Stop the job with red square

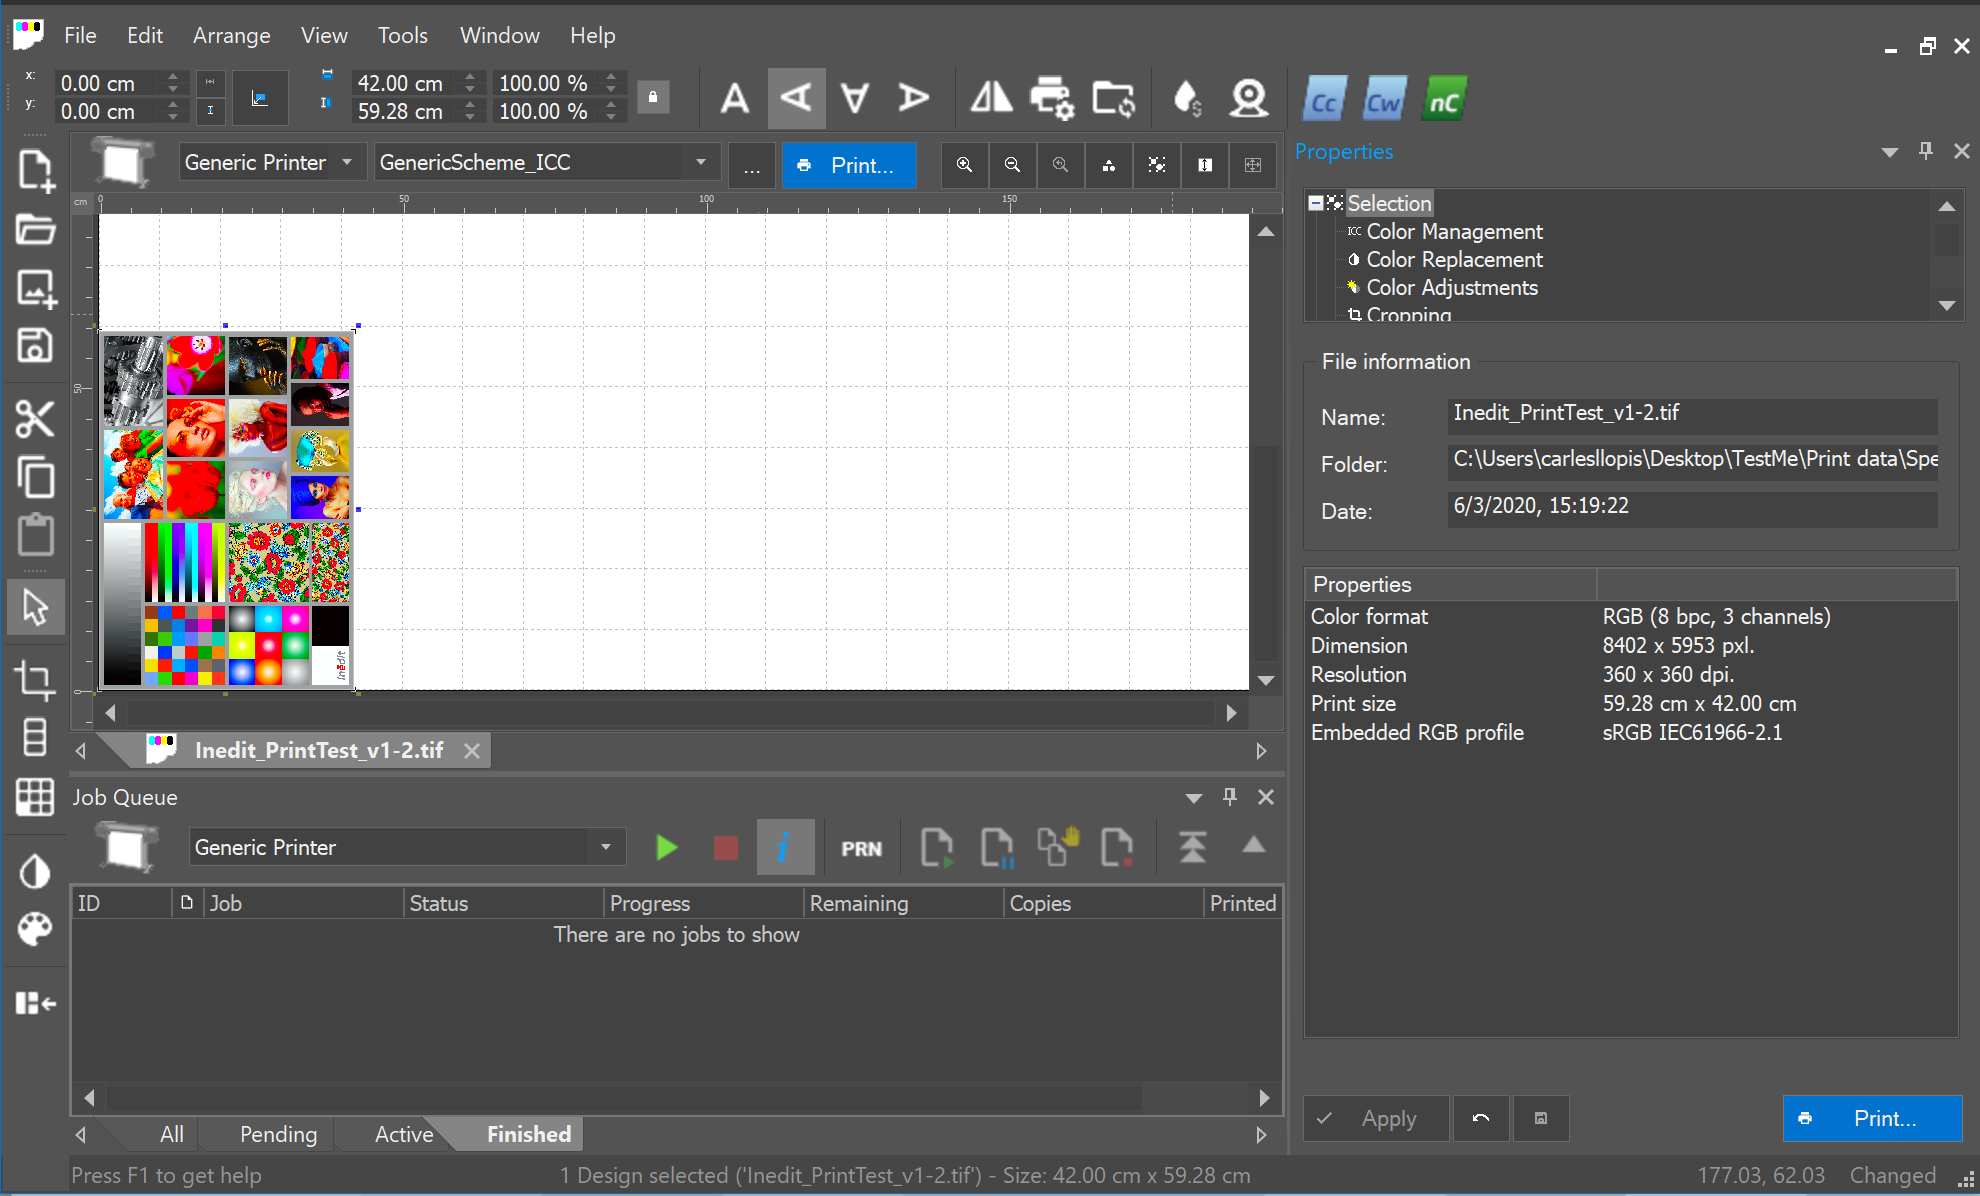click(726, 848)
